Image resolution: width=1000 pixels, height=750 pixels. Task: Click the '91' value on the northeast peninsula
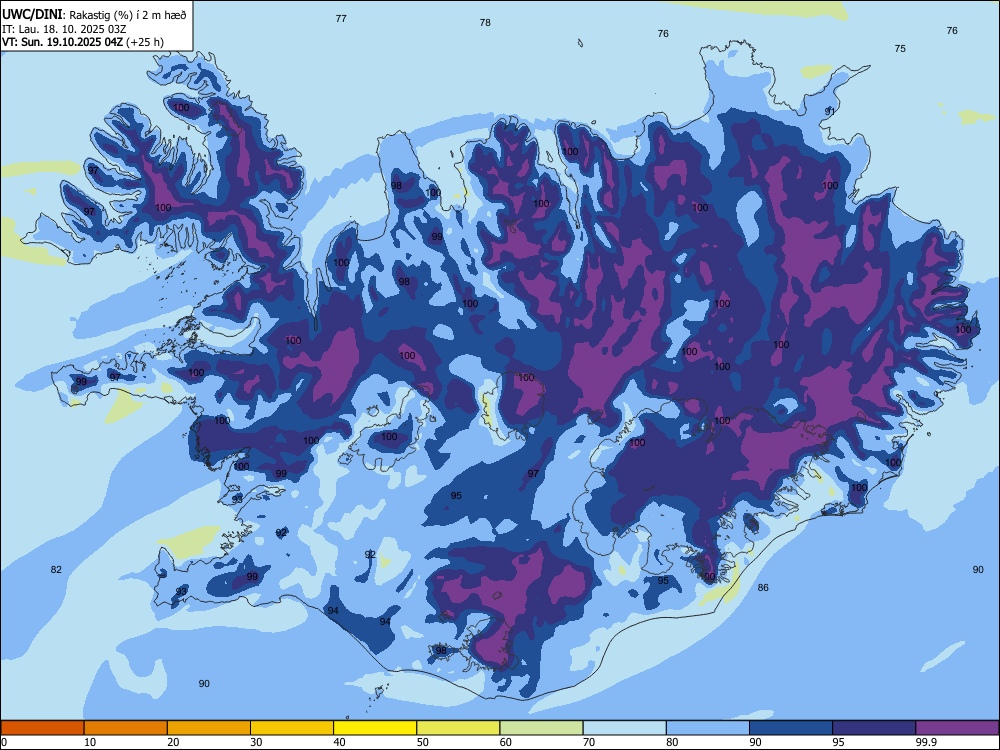830,111
